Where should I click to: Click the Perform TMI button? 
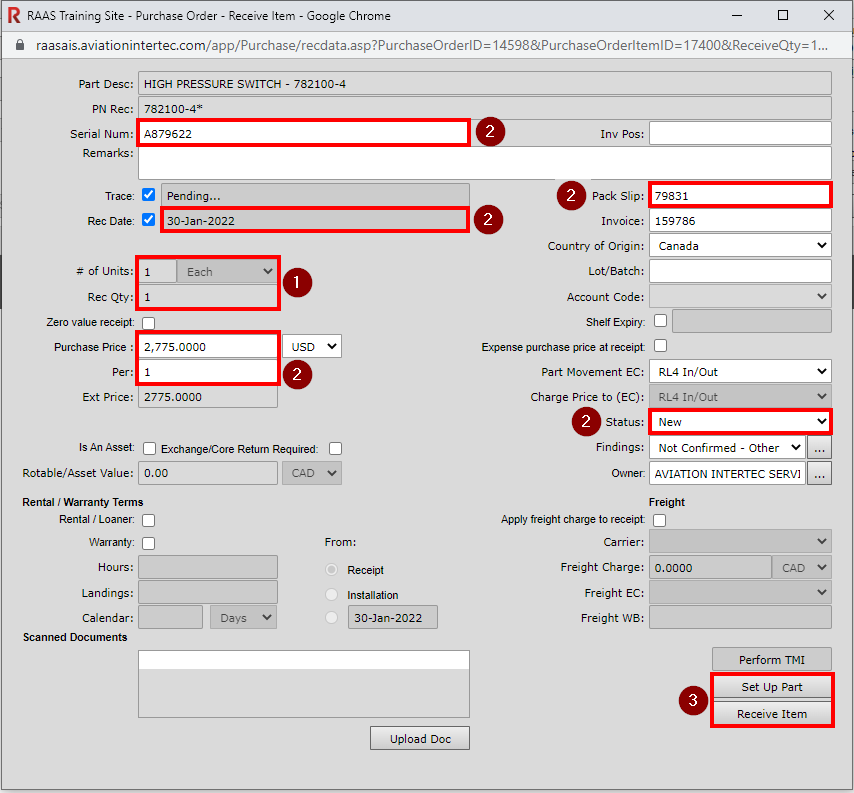point(771,660)
